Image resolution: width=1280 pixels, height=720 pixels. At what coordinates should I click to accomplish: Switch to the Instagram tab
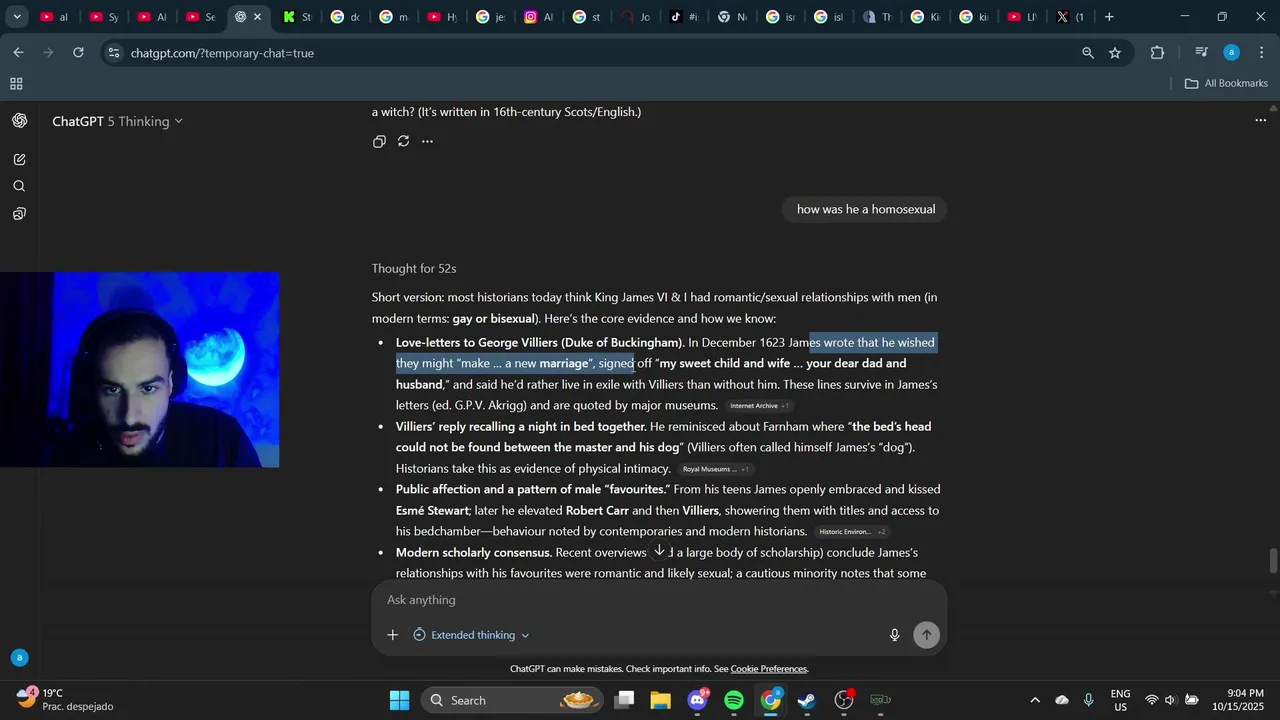(540, 17)
